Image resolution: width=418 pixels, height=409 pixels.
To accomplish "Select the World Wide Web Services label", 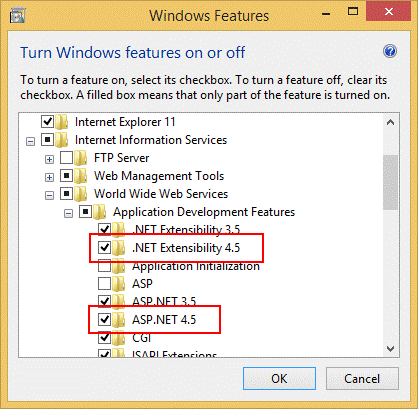I will pos(161,194).
